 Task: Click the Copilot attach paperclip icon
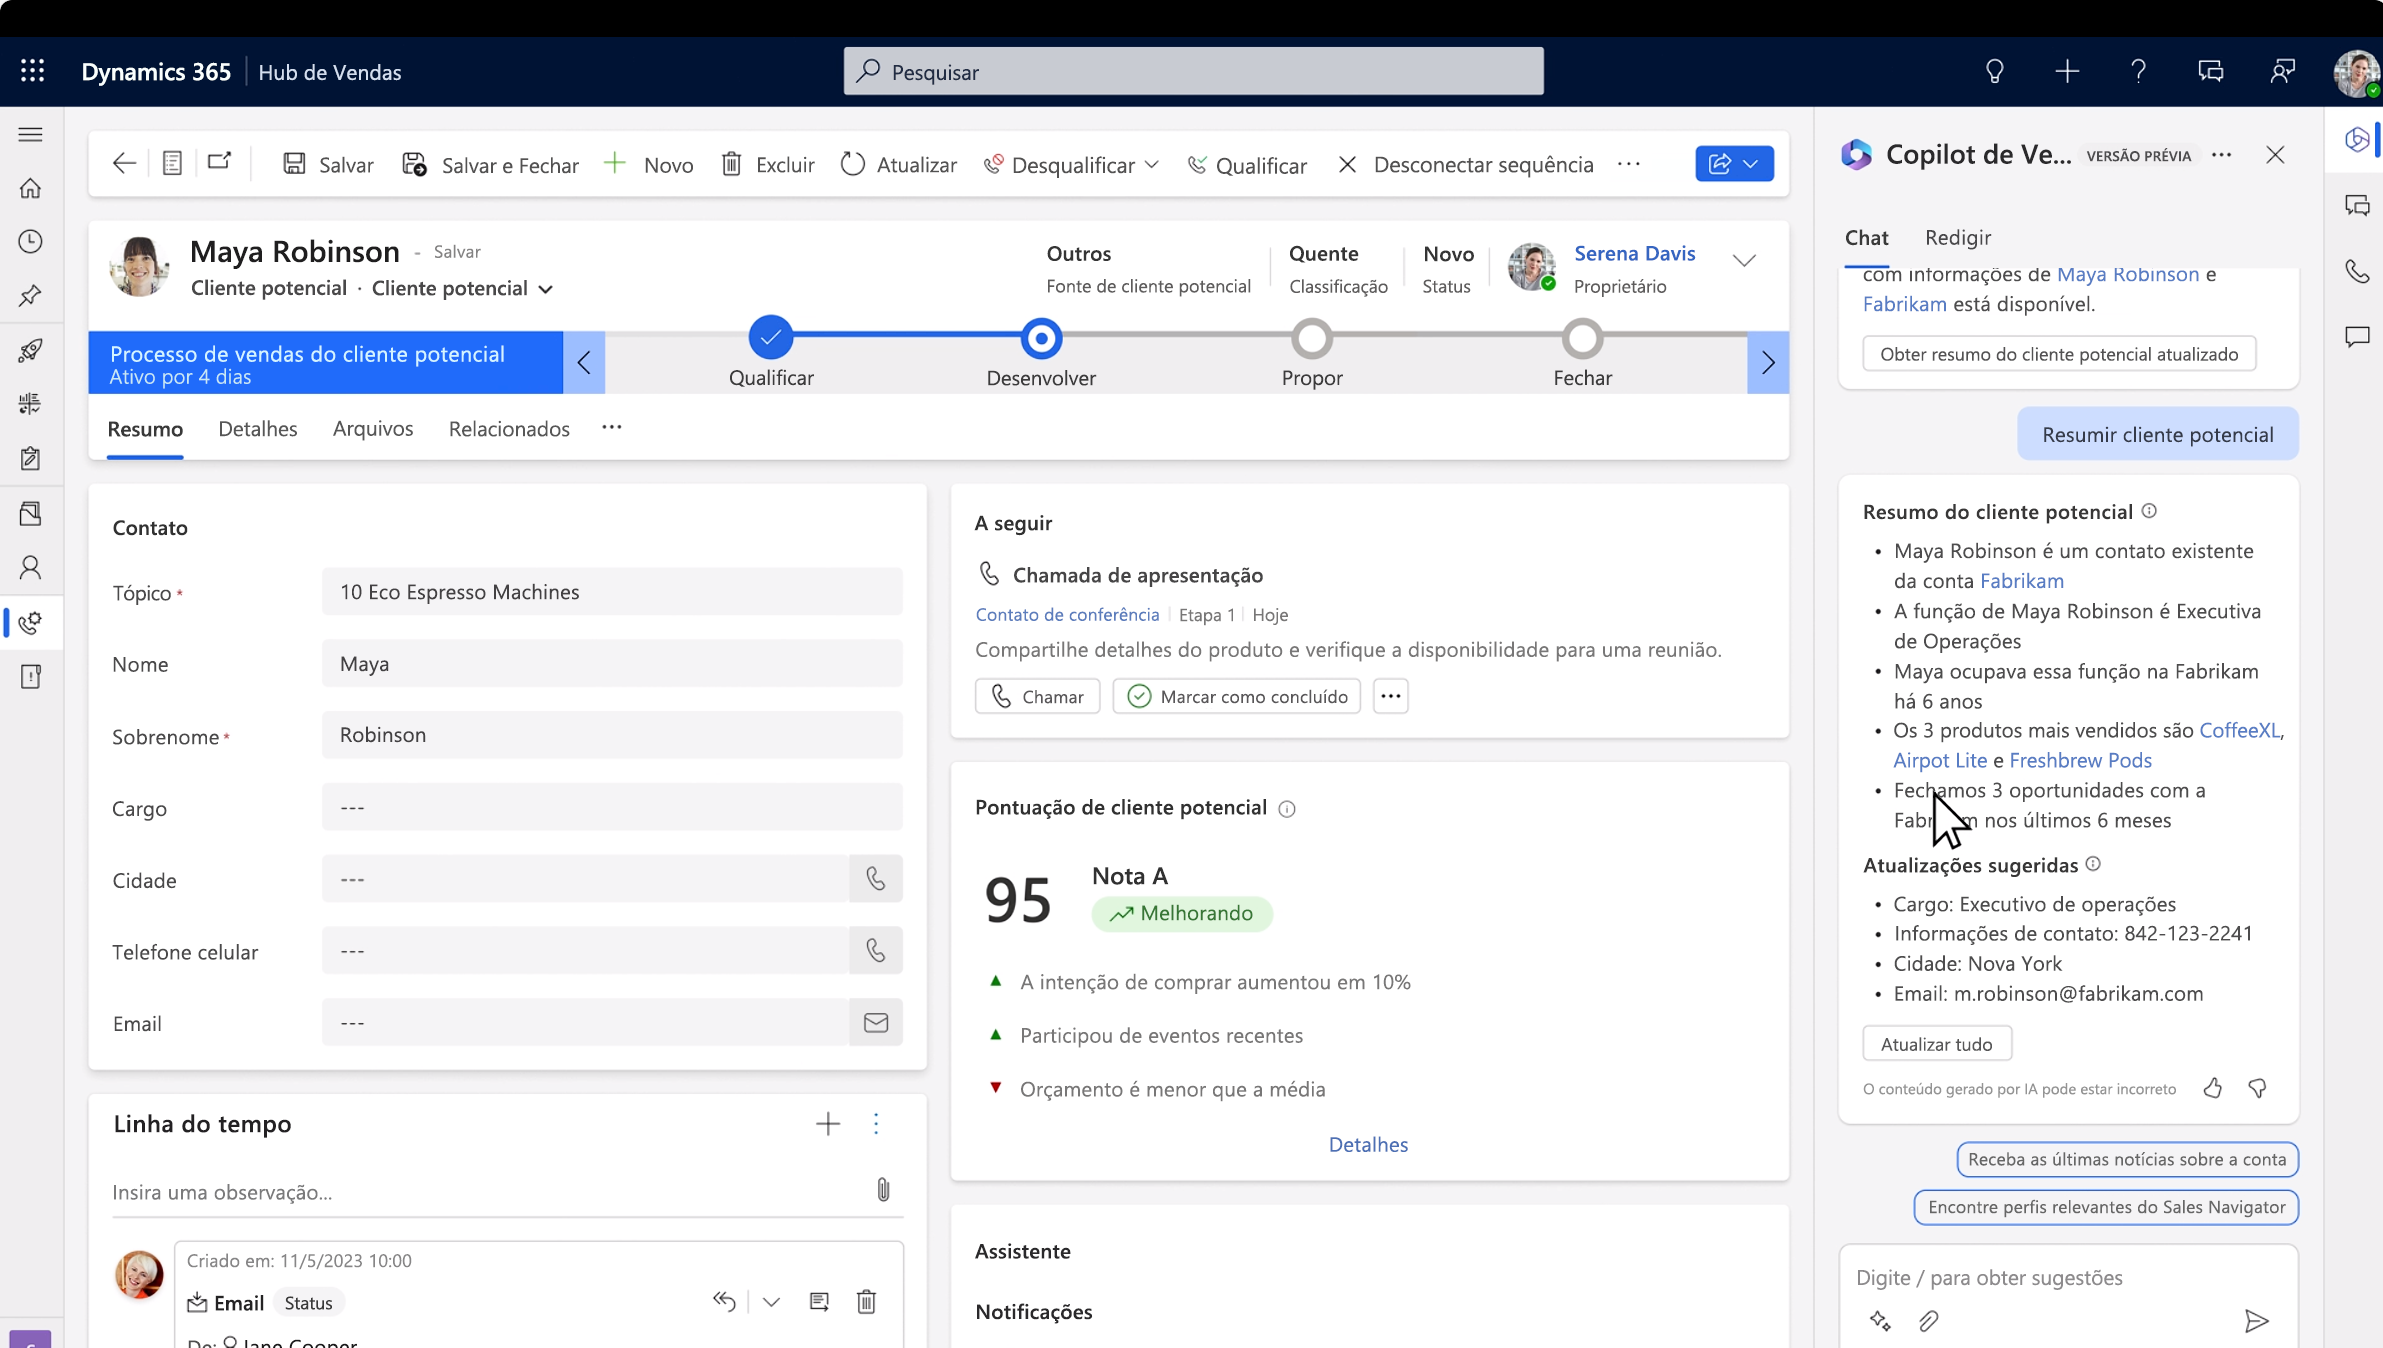point(1929,1321)
